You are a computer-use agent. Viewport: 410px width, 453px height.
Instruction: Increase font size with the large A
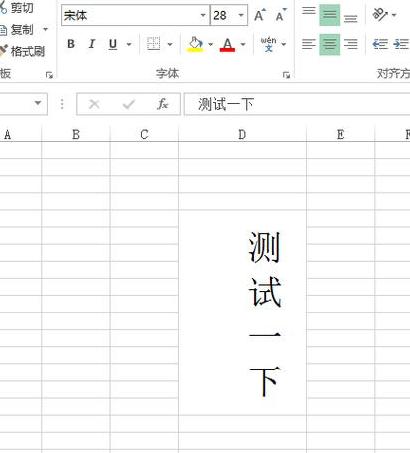260,15
